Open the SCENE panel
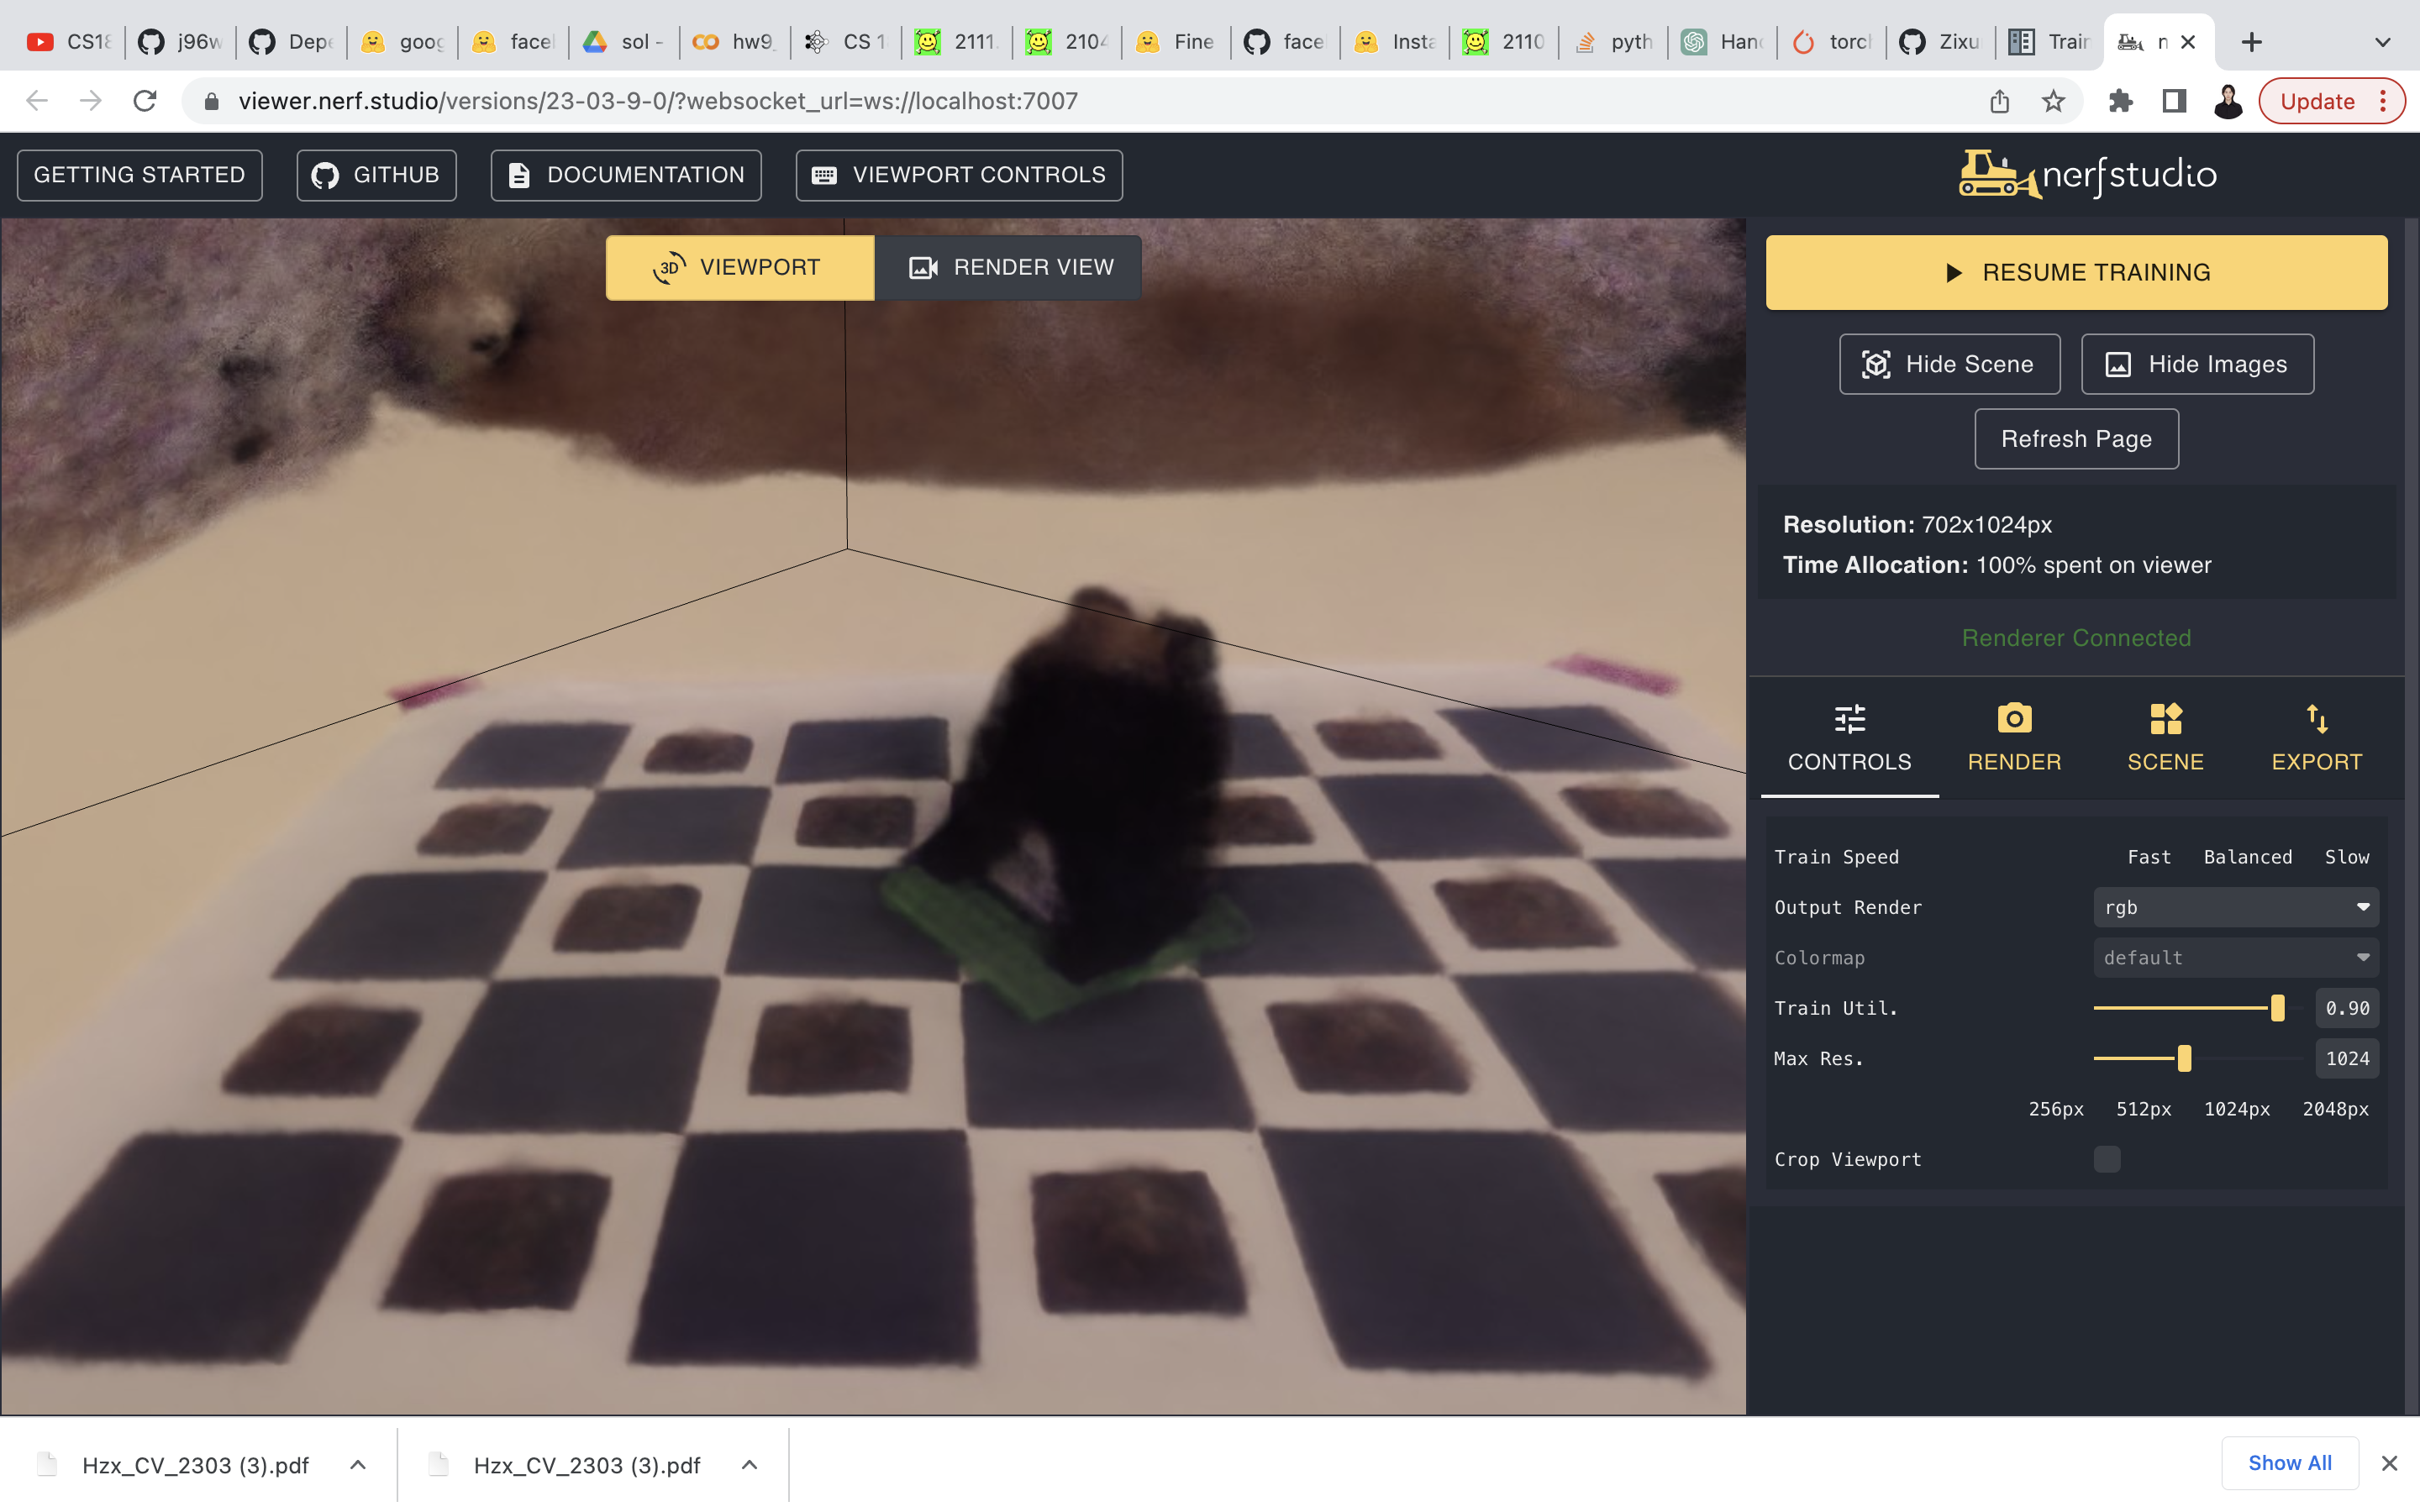This screenshot has width=2420, height=1512. click(x=2165, y=719)
